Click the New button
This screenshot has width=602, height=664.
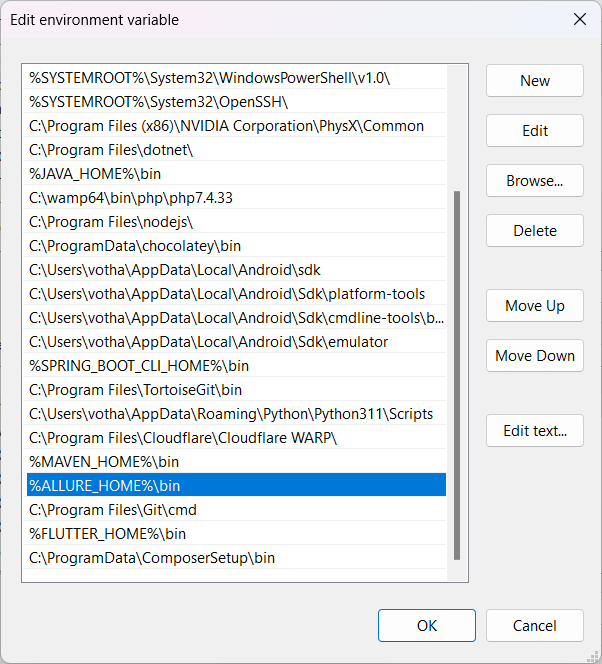[535, 80]
